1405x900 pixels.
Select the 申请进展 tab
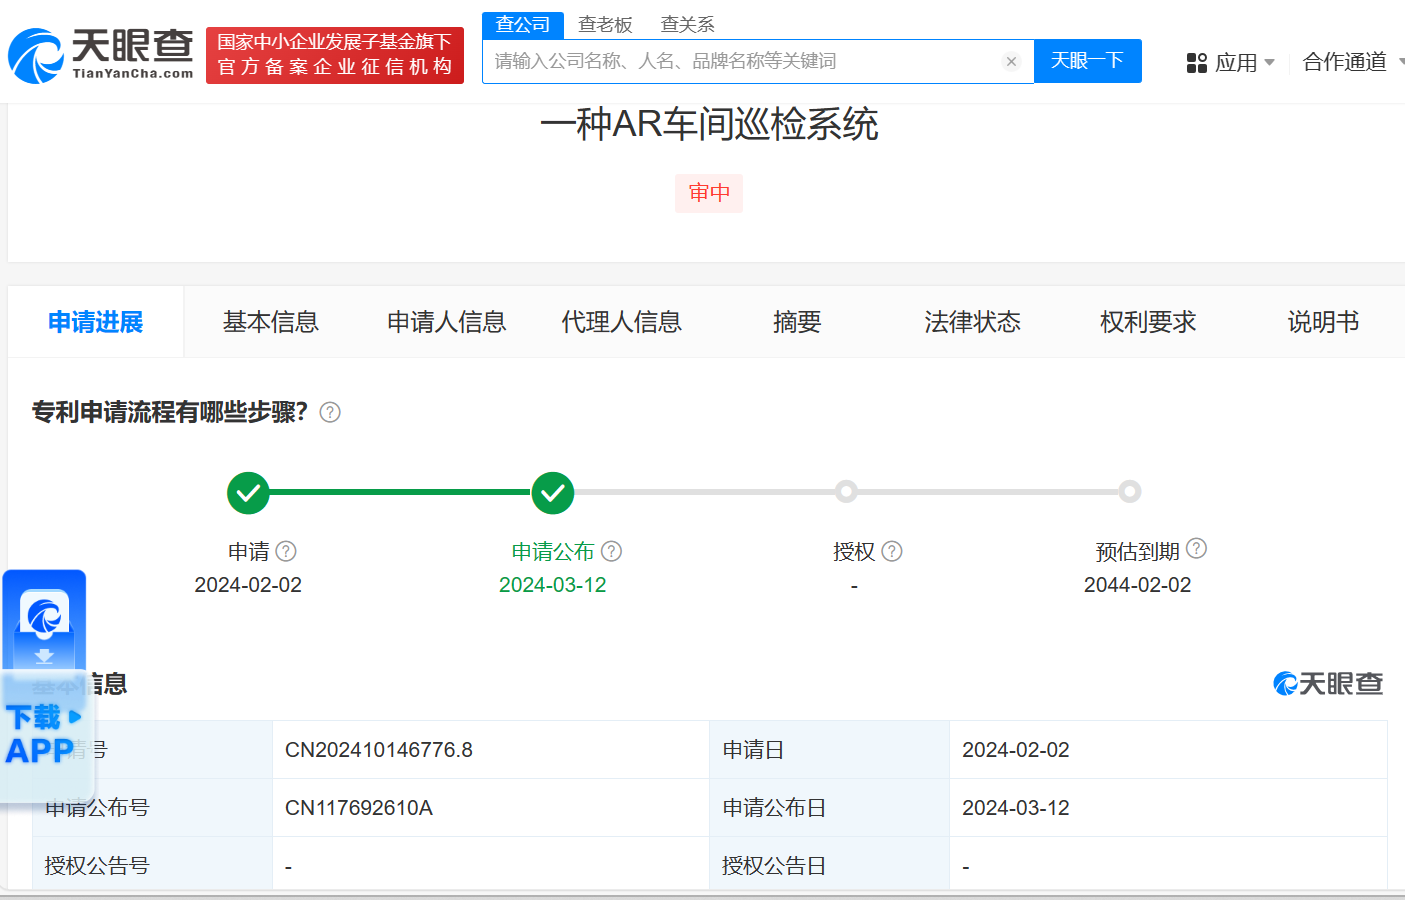click(x=96, y=322)
